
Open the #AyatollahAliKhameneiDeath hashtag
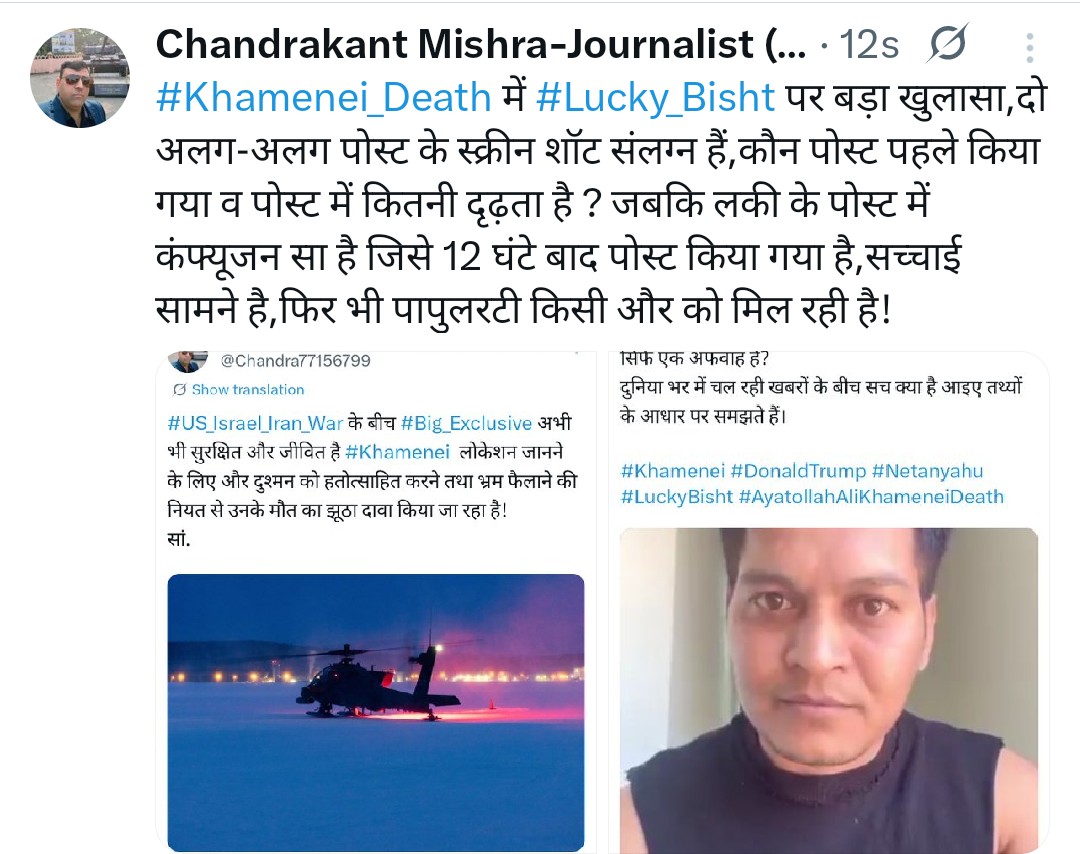point(871,497)
